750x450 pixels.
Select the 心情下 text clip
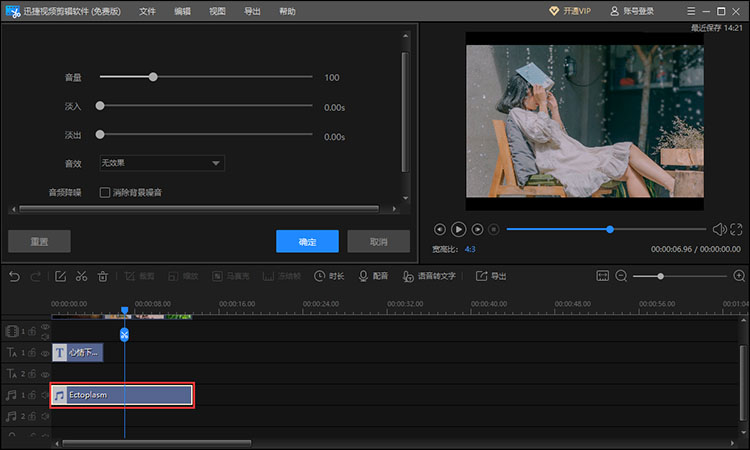click(77, 353)
